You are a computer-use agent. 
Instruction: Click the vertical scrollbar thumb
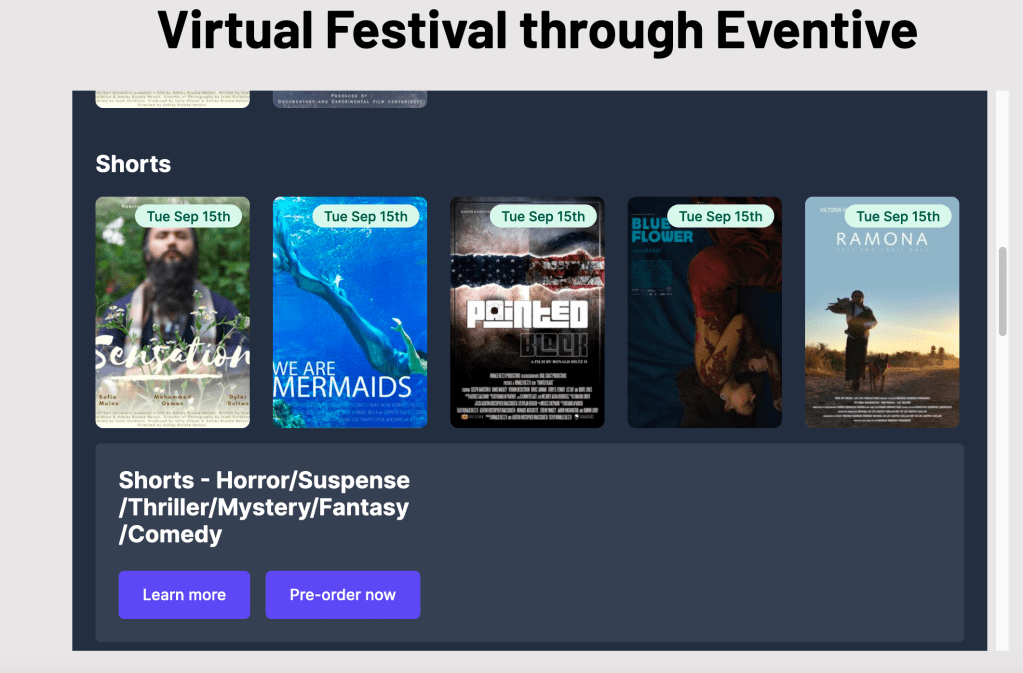(1002, 290)
